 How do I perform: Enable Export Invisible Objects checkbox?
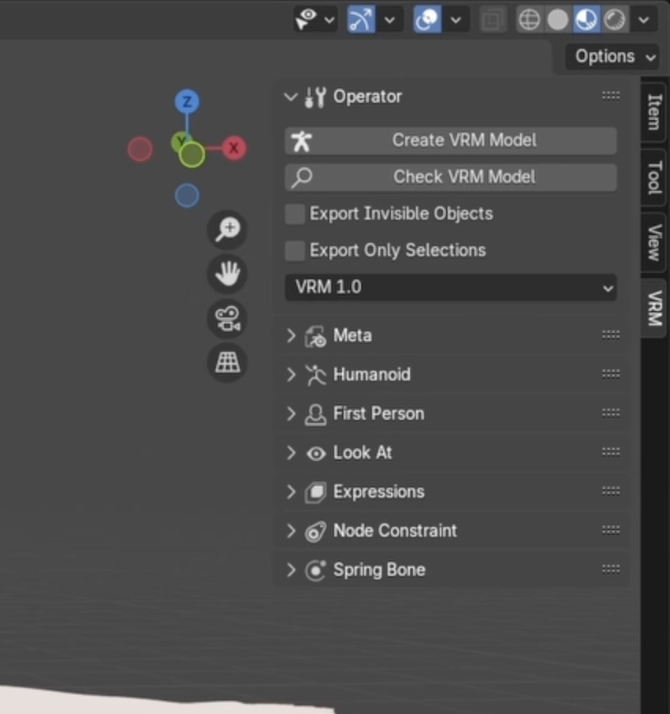(x=295, y=214)
